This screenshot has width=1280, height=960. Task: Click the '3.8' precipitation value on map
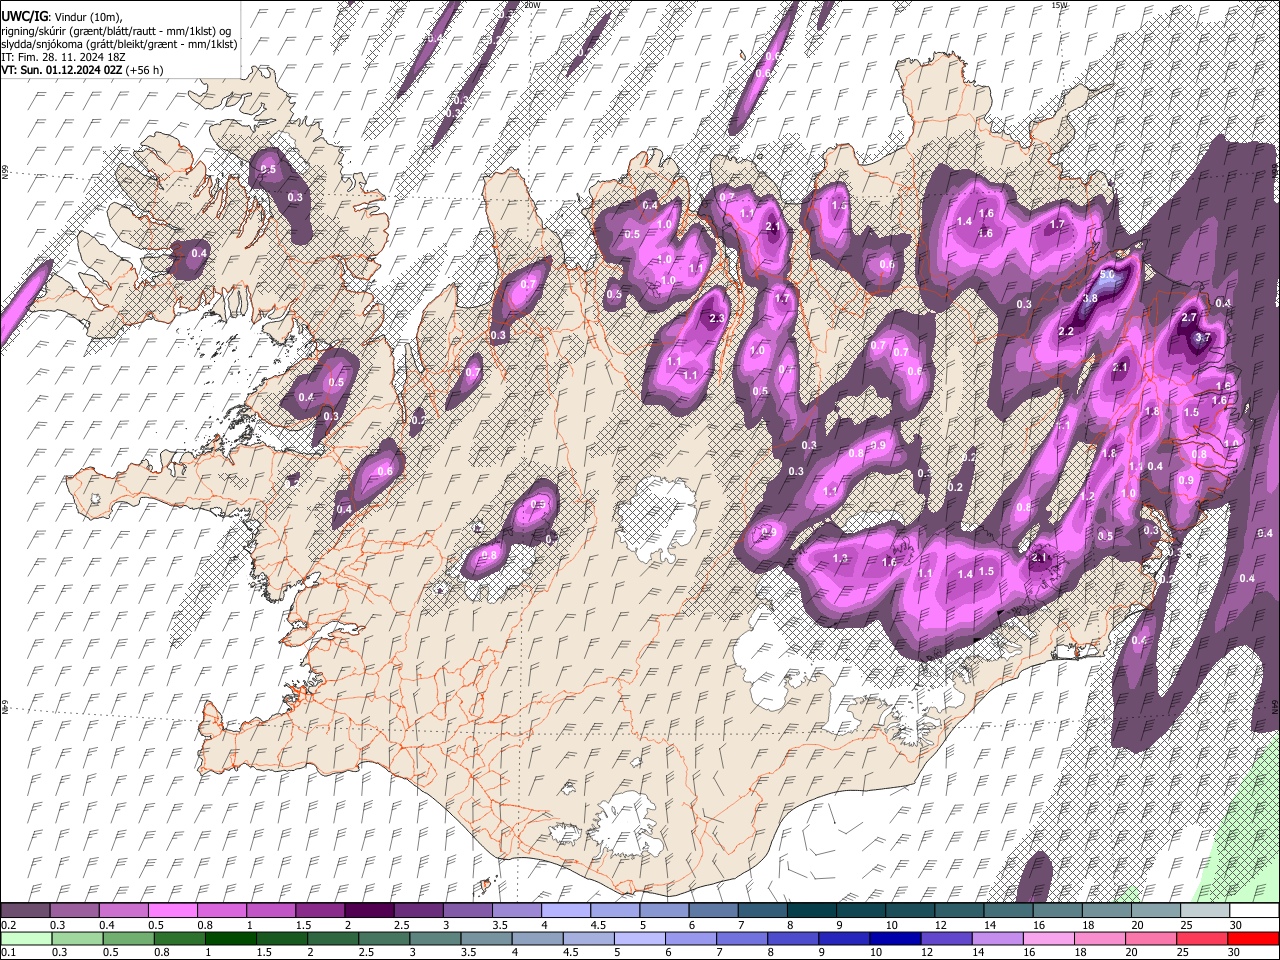[x=1090, y=298]
